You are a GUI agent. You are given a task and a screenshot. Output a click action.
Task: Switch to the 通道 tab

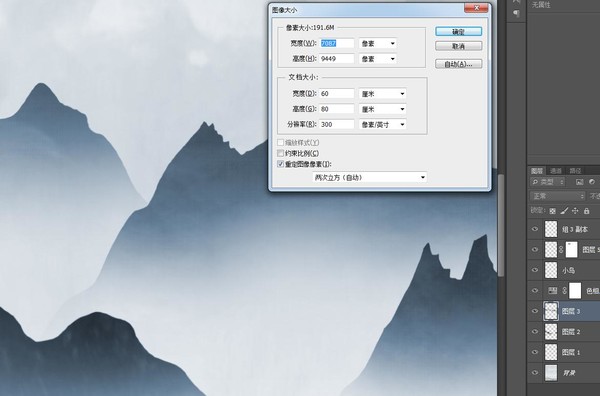pyautogui.click(x=556, y=171)
